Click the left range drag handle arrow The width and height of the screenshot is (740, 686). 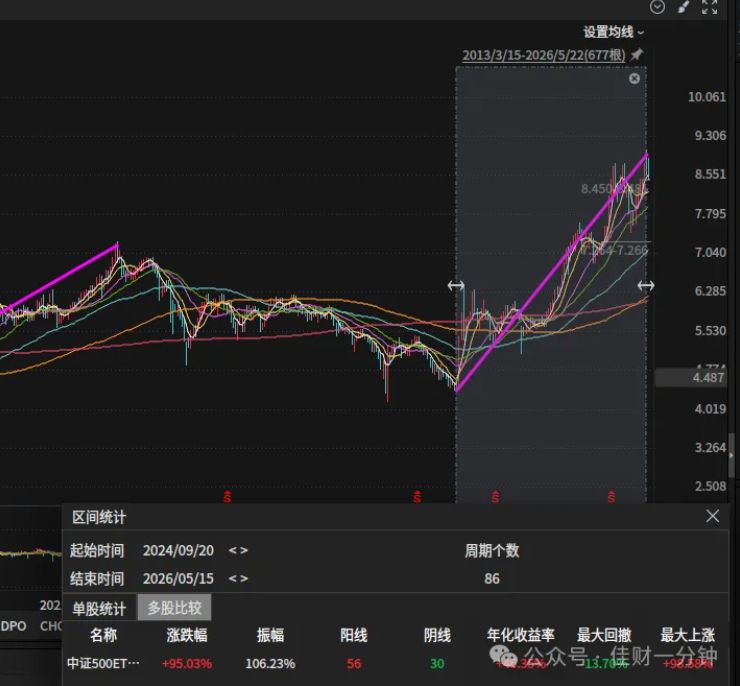click(456, 285)
